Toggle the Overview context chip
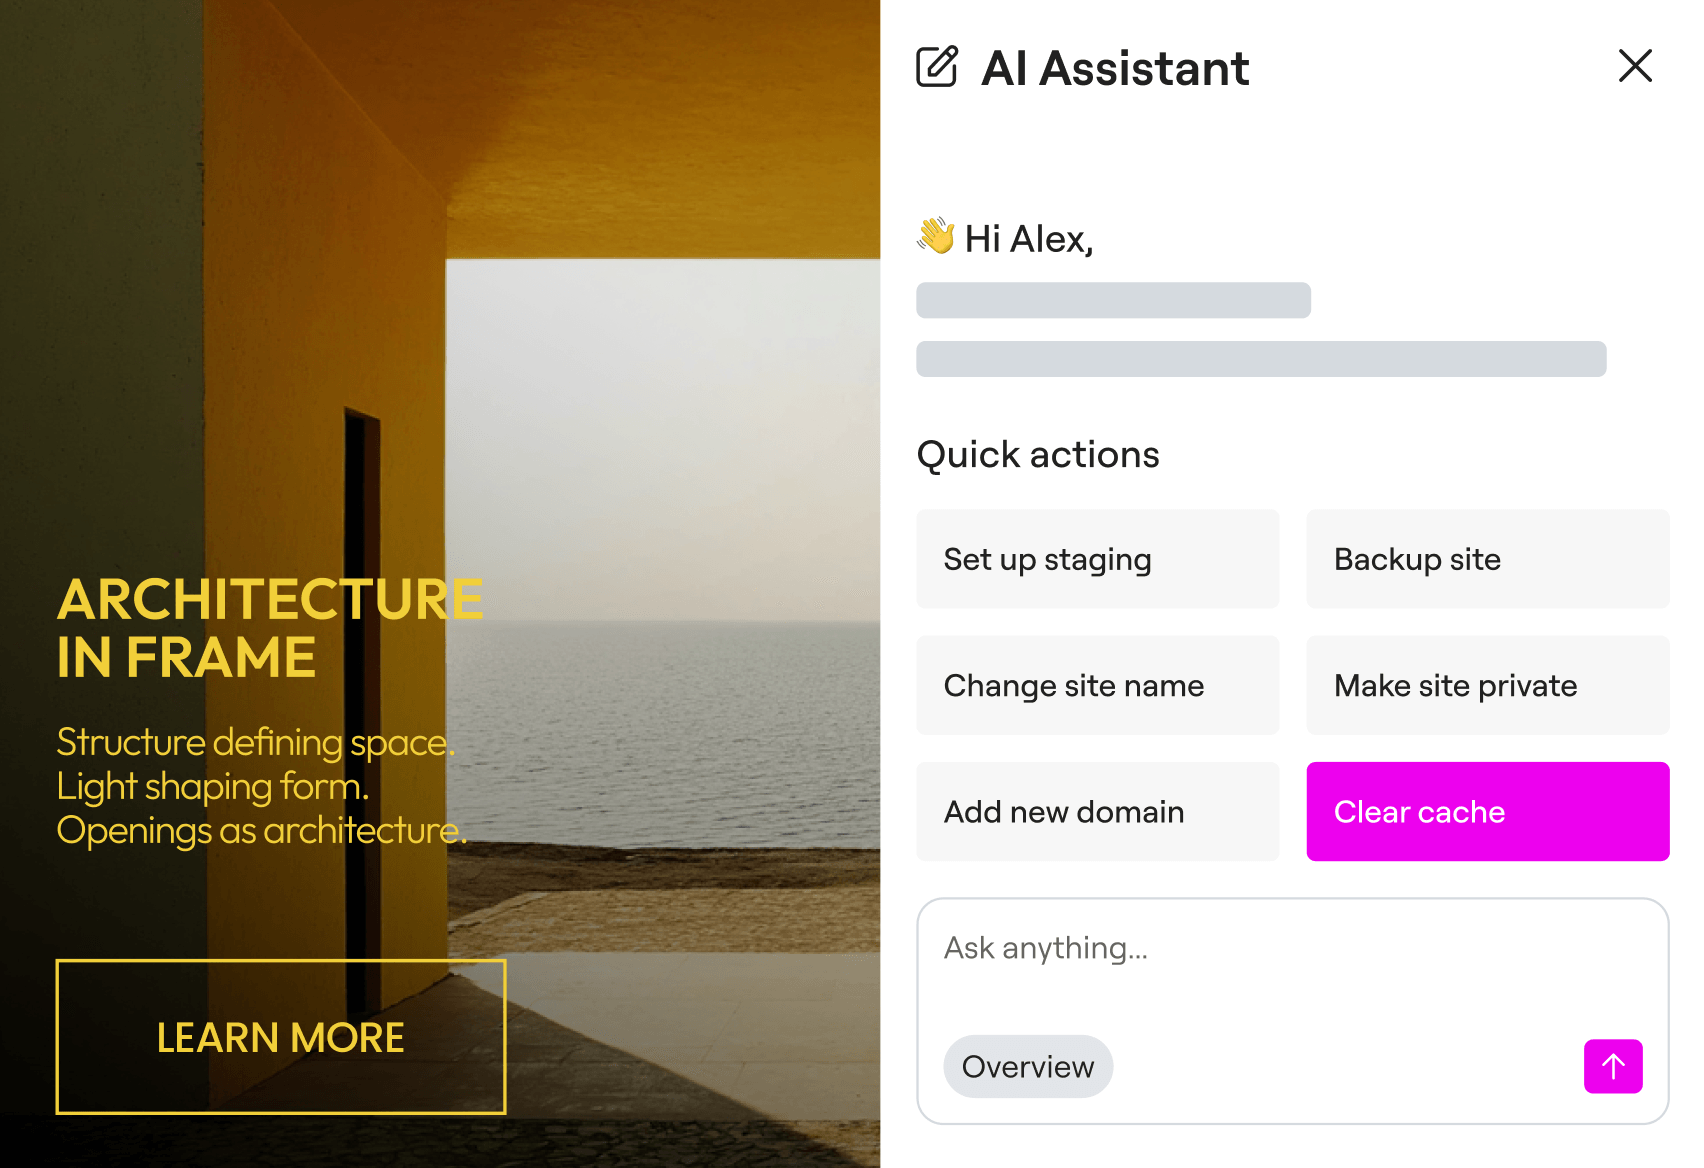The height and width of the screenshot is (1168, 1704). point(1028,1067)
